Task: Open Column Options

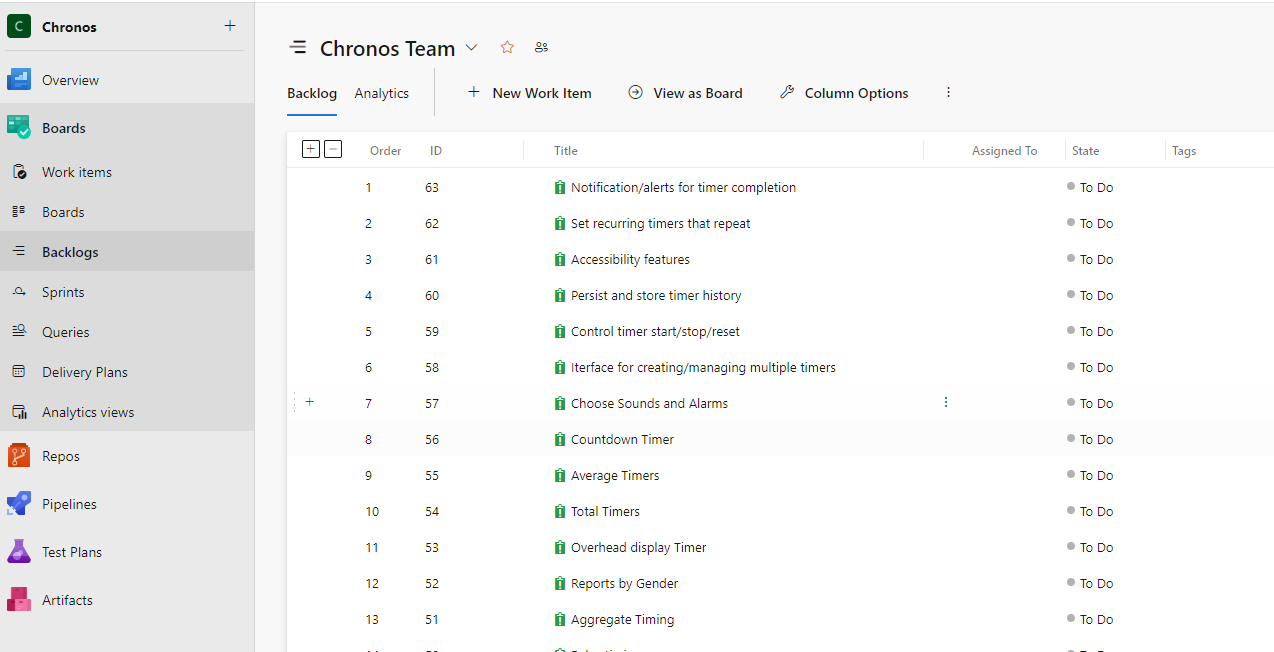Action: (x=843, y=93)
